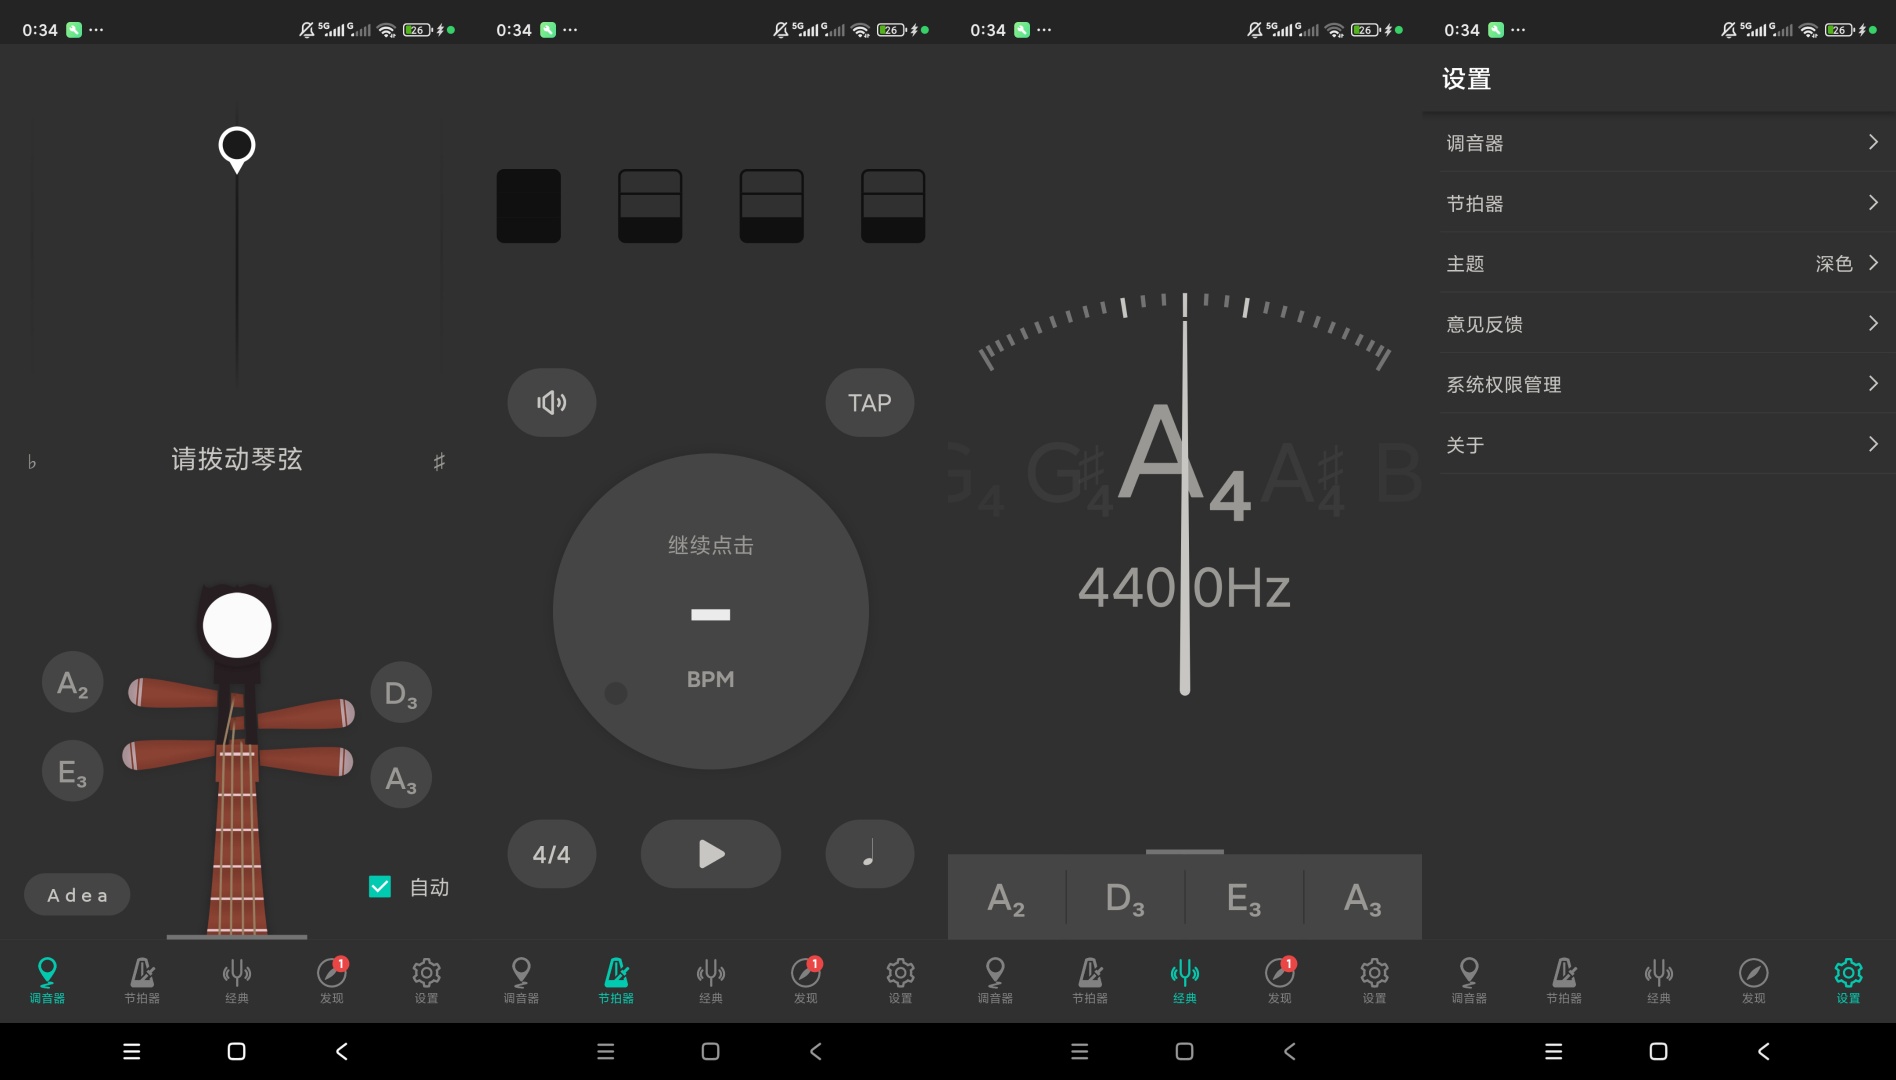This screenshot has width=1896, height=1080.
Task: Open 意见反馈 feedback row
Action: pos(1659,324)
